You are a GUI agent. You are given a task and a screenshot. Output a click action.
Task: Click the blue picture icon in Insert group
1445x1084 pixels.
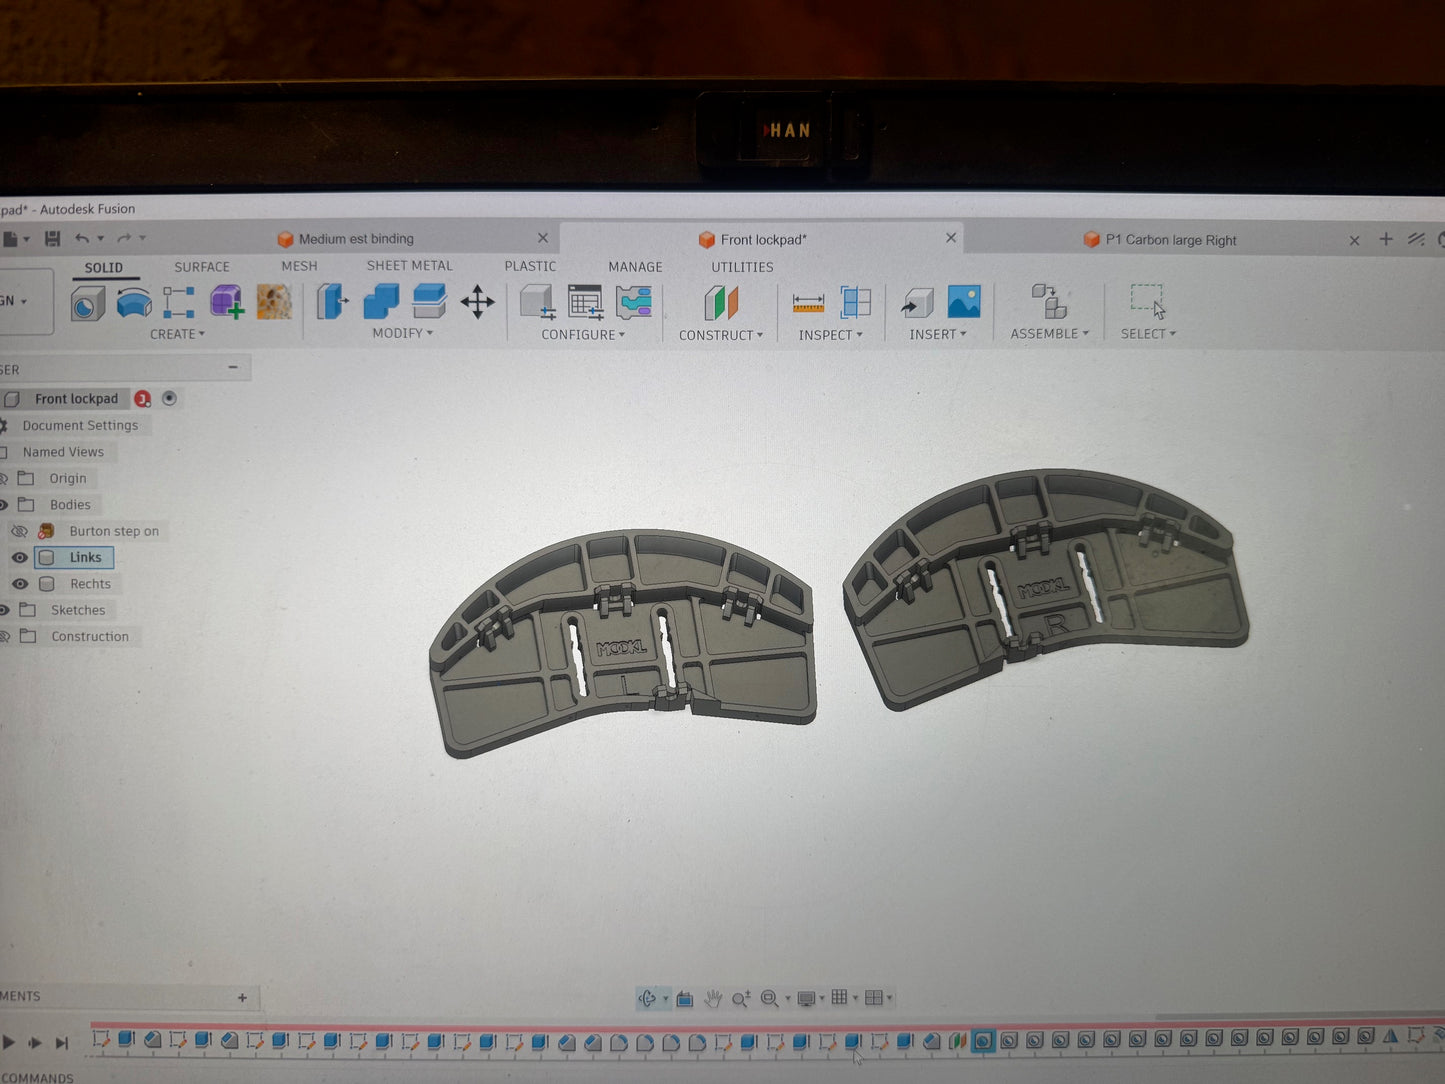[964, 301]
